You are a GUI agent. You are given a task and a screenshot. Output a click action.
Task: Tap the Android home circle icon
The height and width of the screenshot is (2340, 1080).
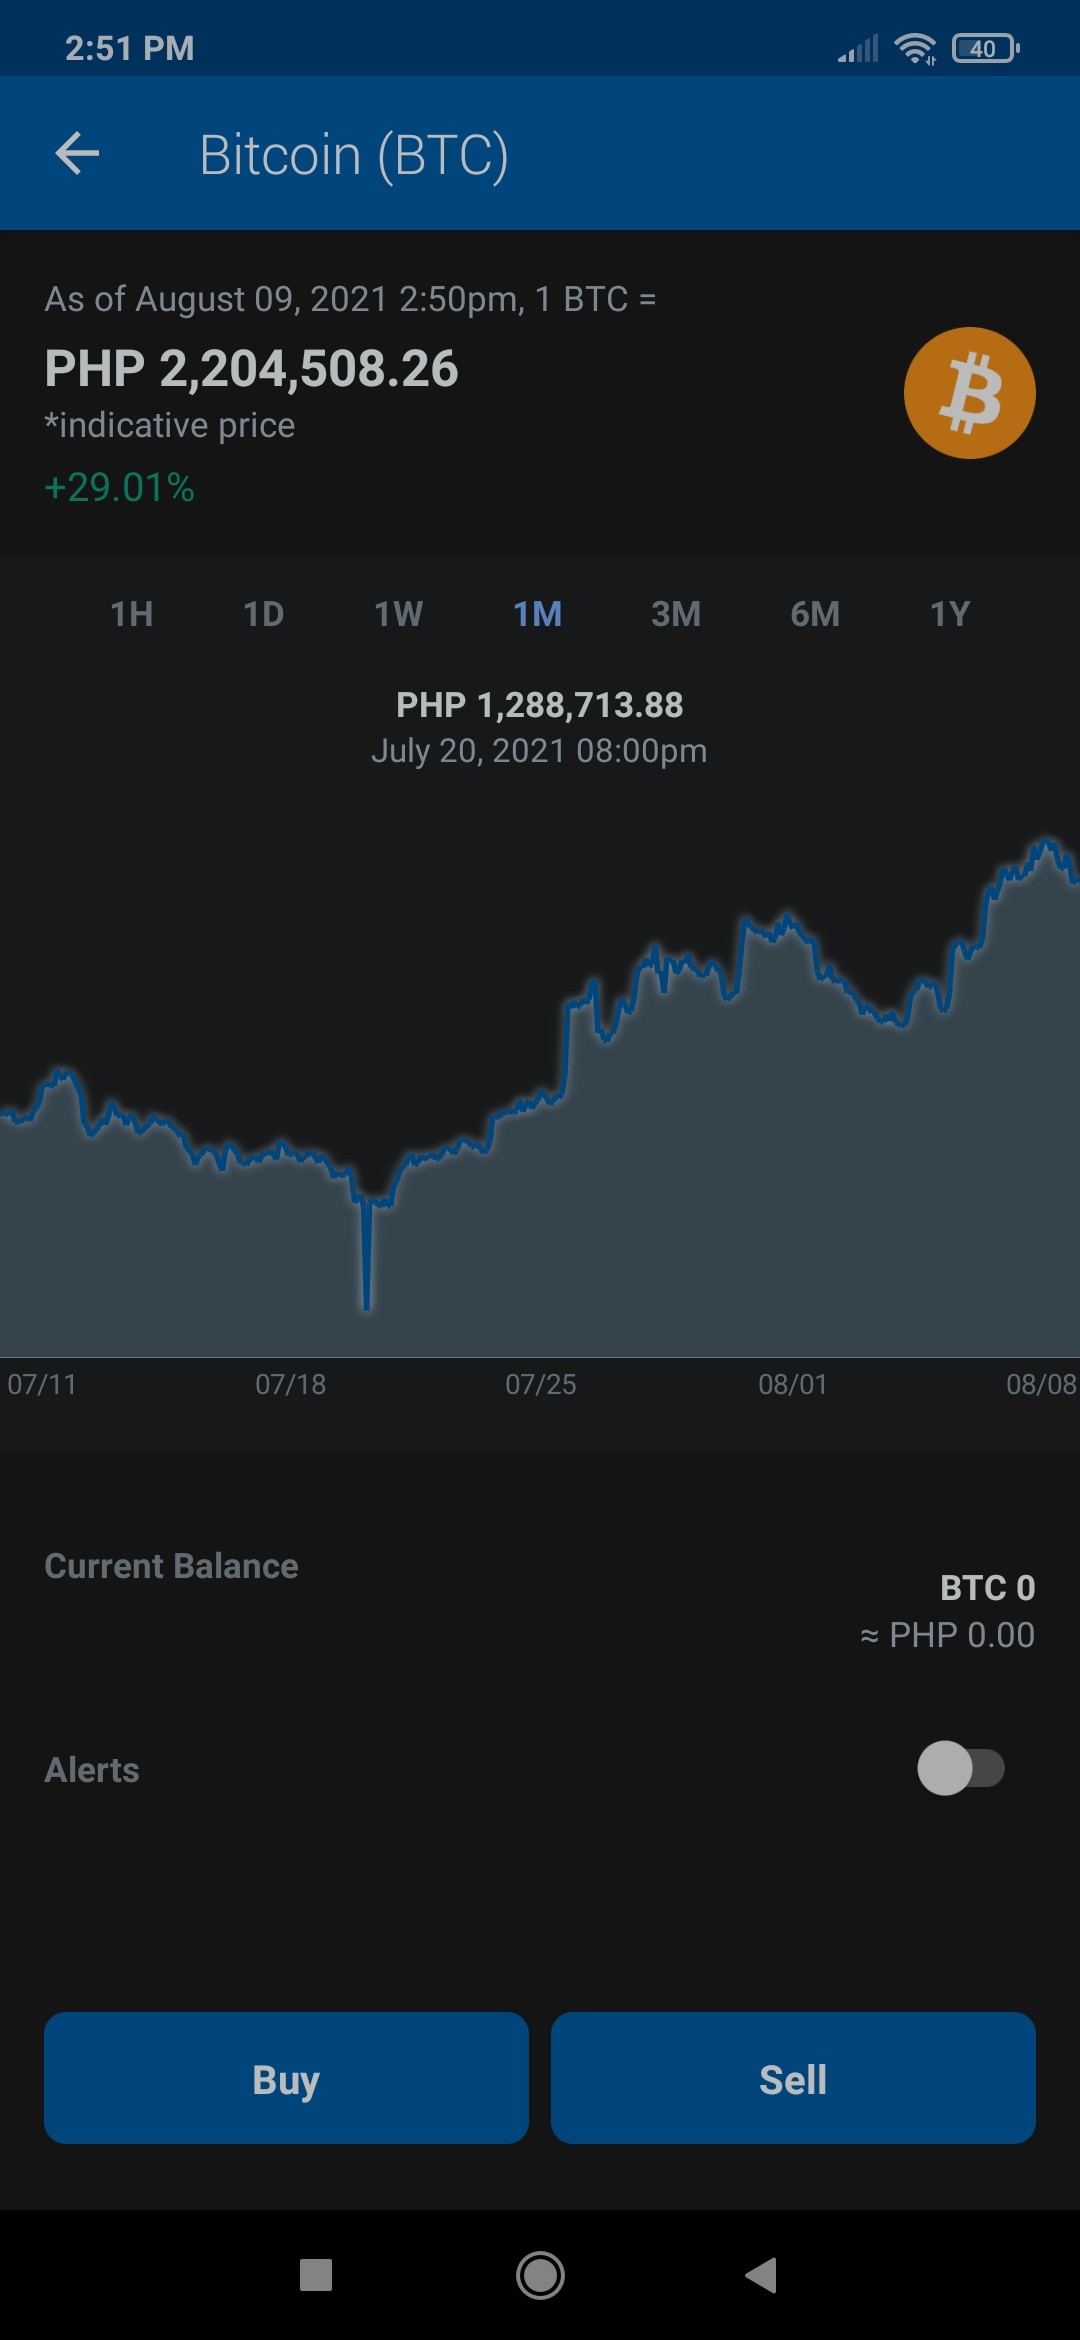(x=540, y=2275)
